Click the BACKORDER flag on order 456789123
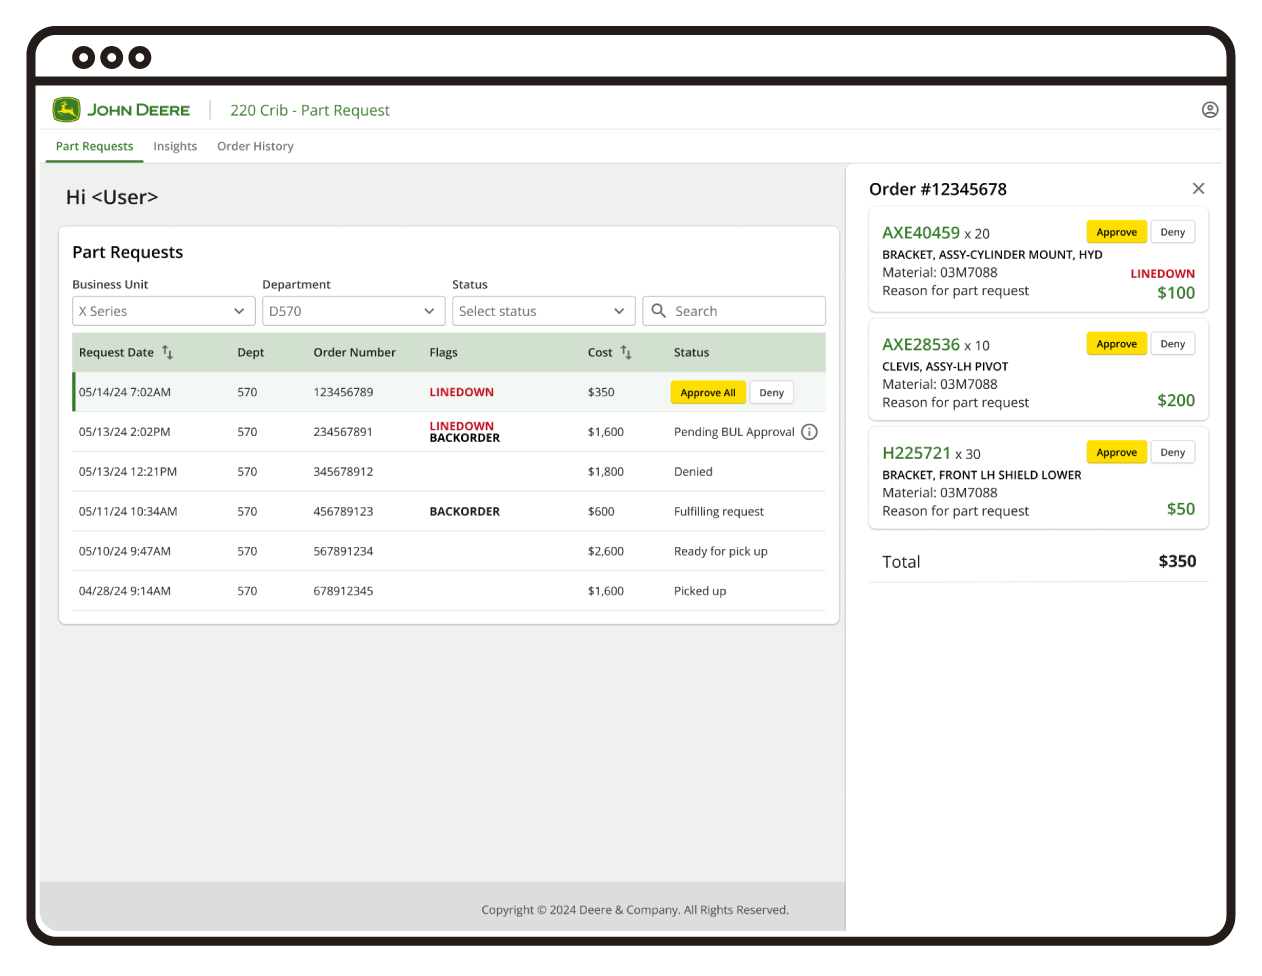 [x=465, y=511]
